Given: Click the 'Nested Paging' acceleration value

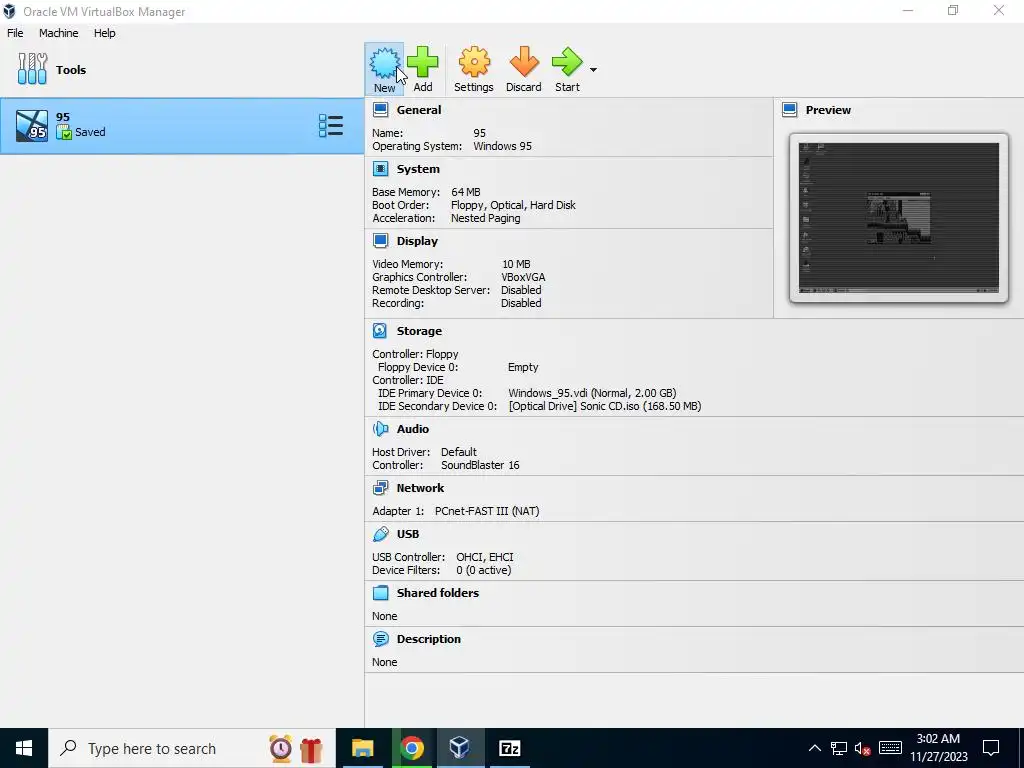Looking at the screenshot, I should (x=485, y=218).
